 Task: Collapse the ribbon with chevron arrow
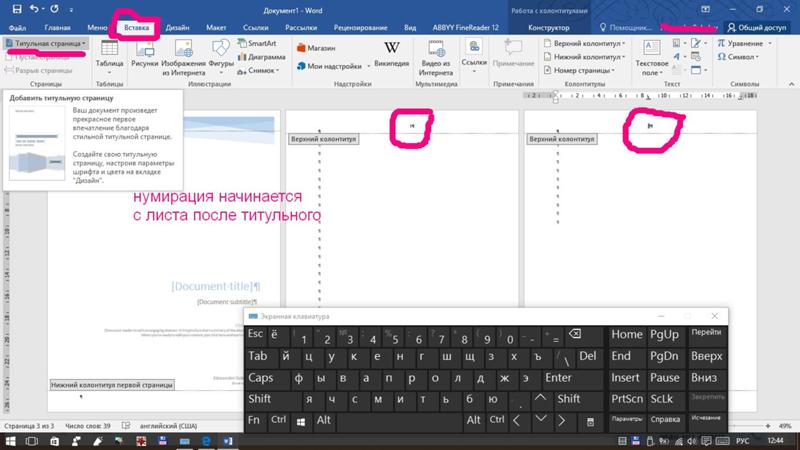(x=791, y=84)
